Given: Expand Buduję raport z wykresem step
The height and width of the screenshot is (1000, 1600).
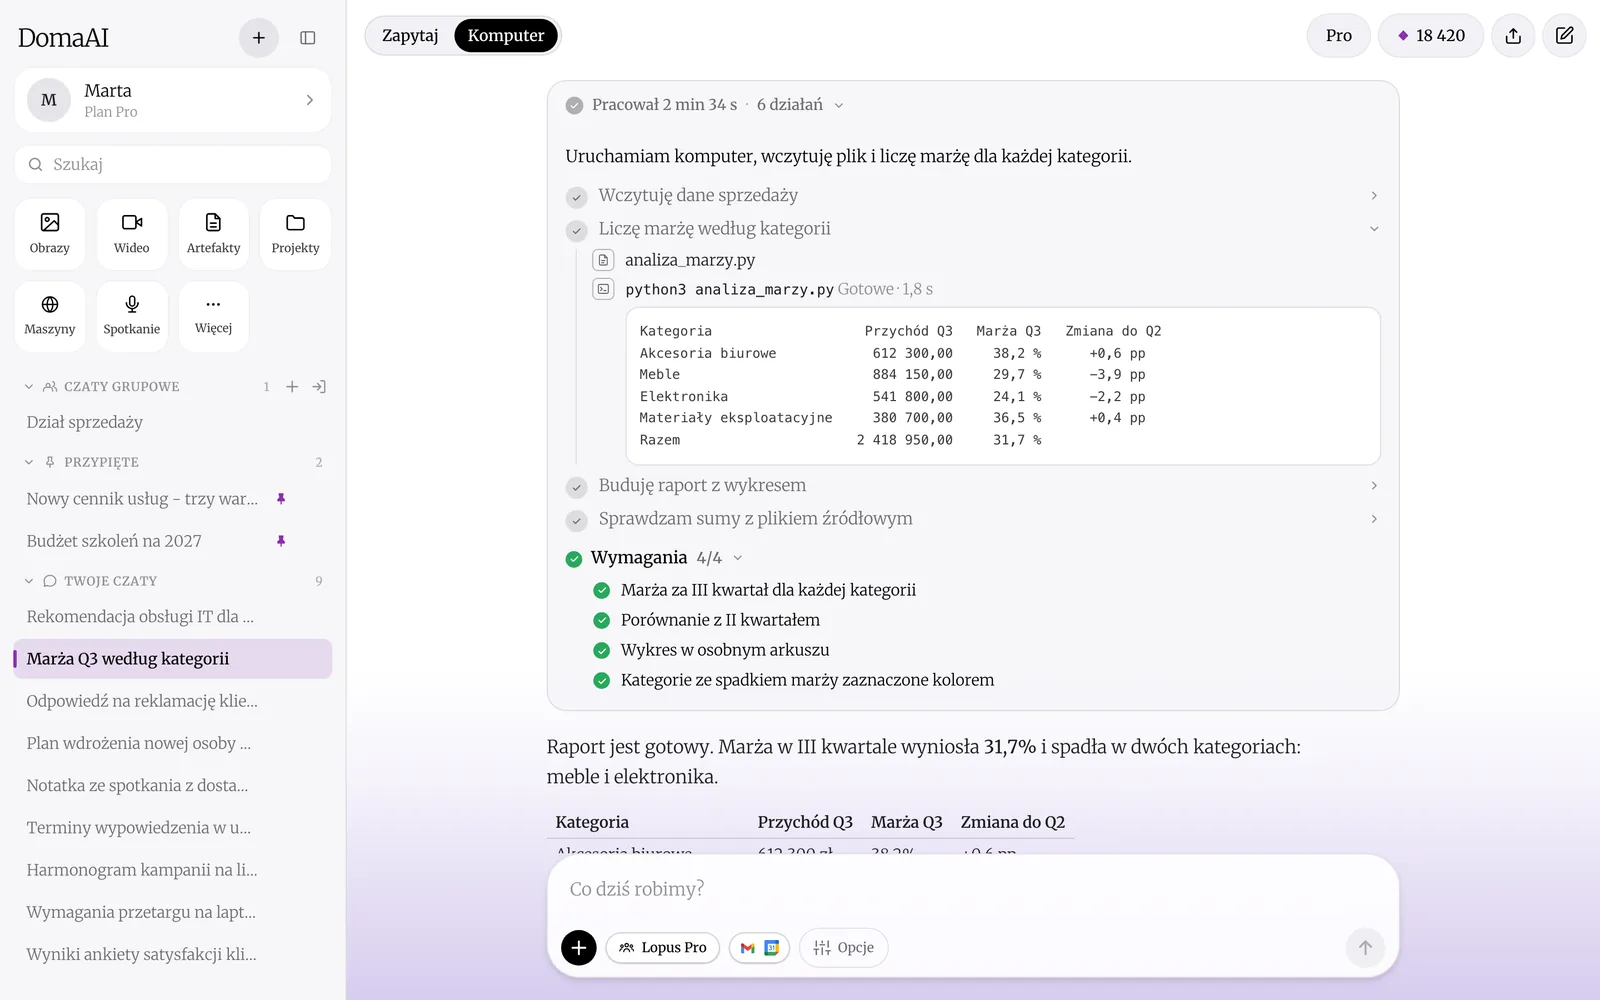Looking at the screenshot, I should click(972, 486).
